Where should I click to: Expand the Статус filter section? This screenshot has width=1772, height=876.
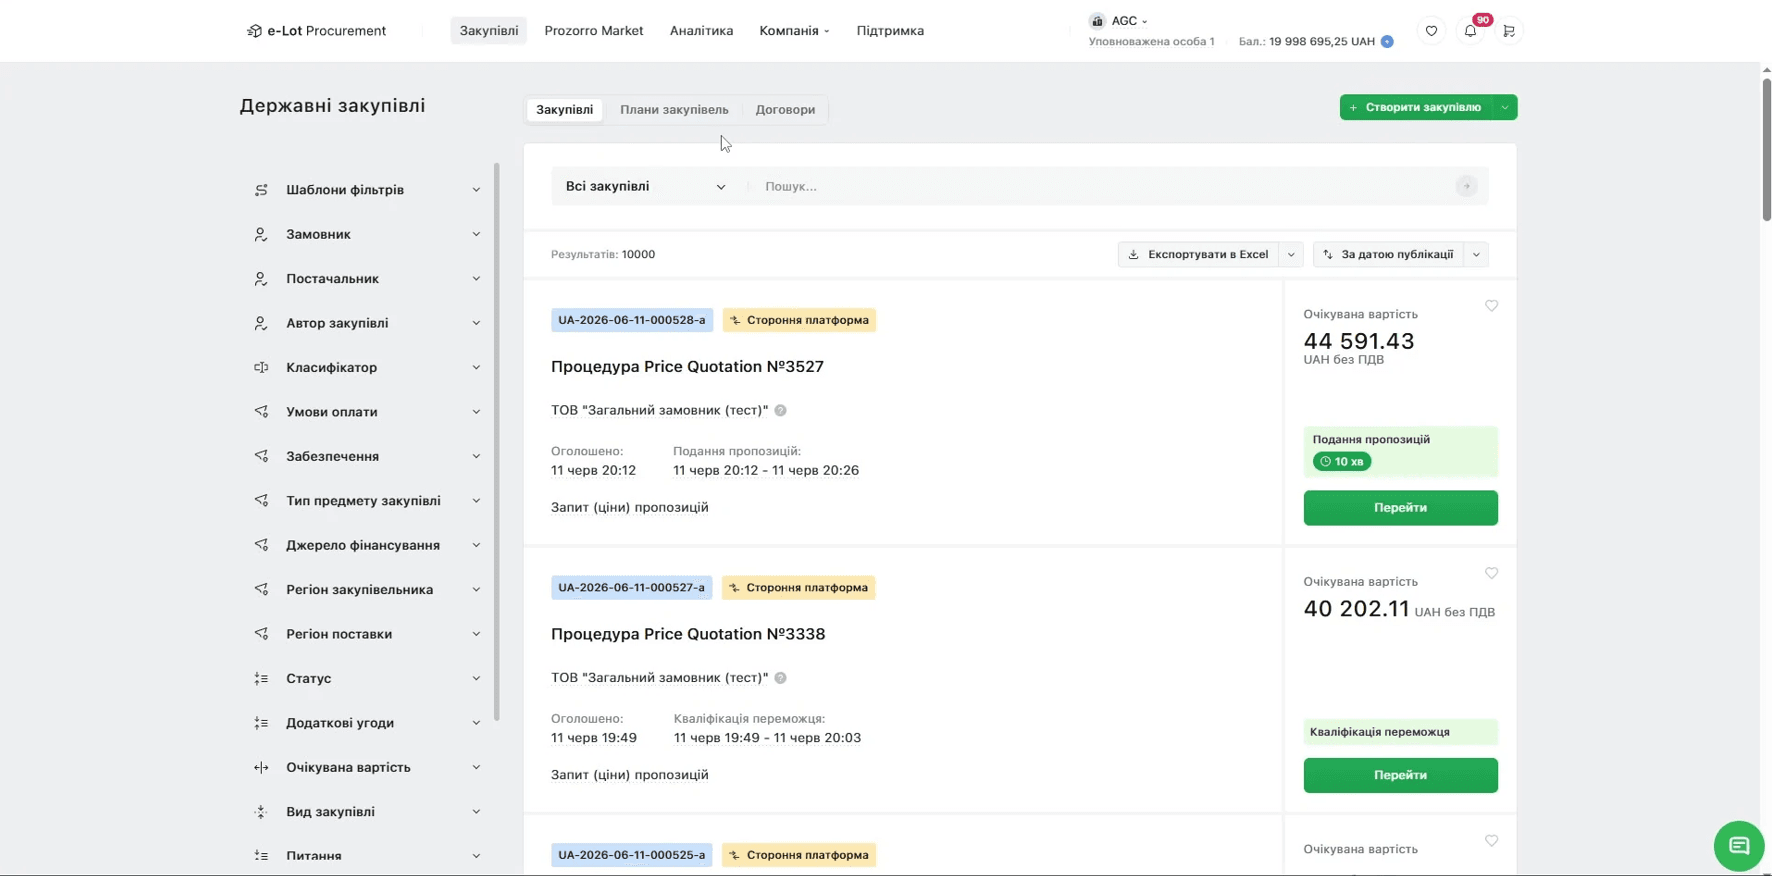tap(476, 678)
